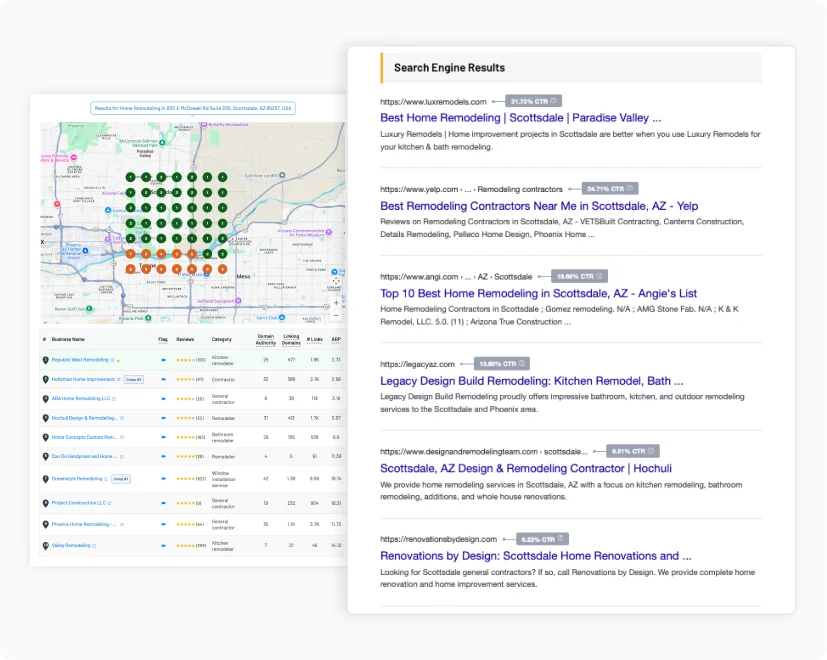Click the external link icon beside Project Construction LLC

(110, 503)
